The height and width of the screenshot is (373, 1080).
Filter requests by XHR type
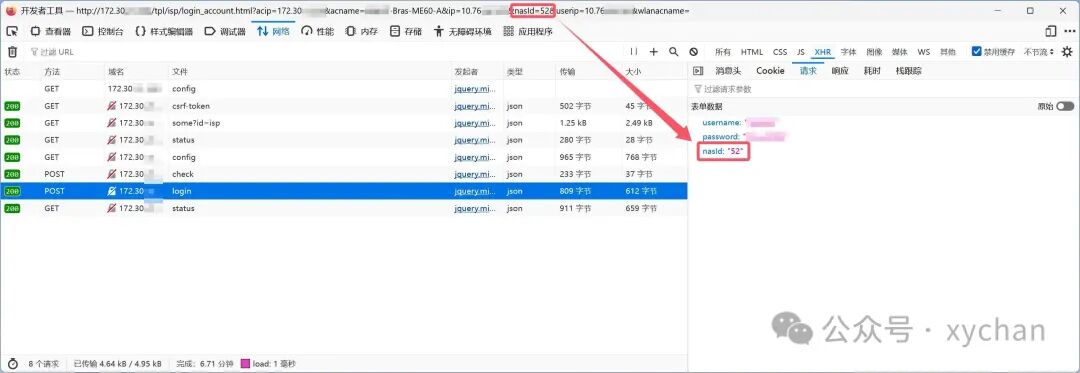click(x=822, y=52)
